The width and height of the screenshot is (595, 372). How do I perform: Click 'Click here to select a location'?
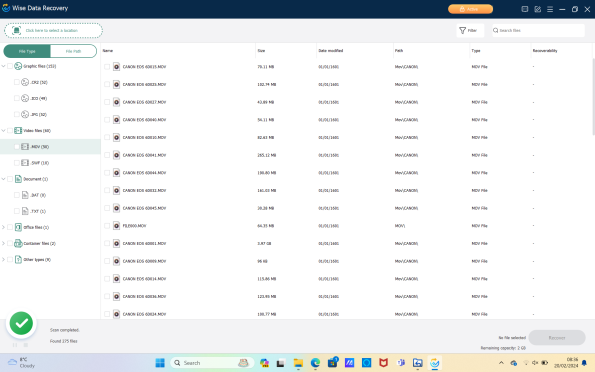[x=53, y=30]
